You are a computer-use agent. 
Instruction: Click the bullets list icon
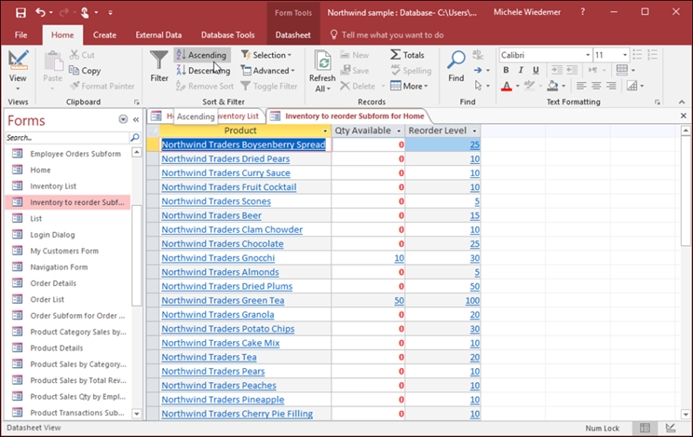[637, 54]
